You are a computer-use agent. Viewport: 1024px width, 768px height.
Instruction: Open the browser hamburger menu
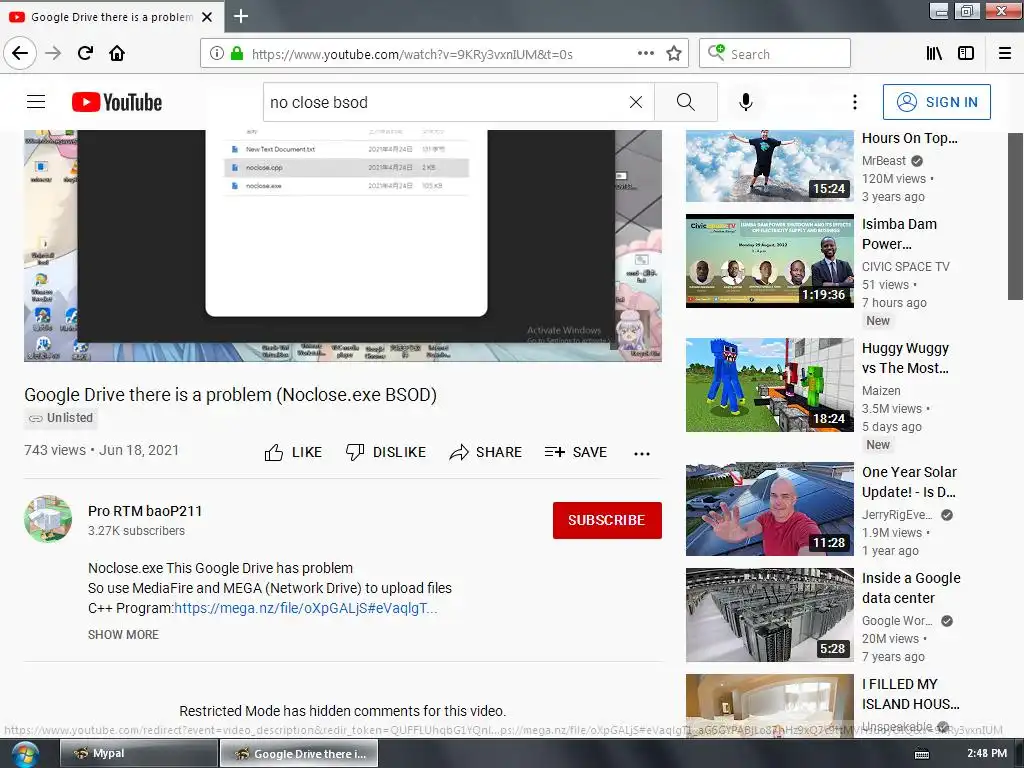1005,54
